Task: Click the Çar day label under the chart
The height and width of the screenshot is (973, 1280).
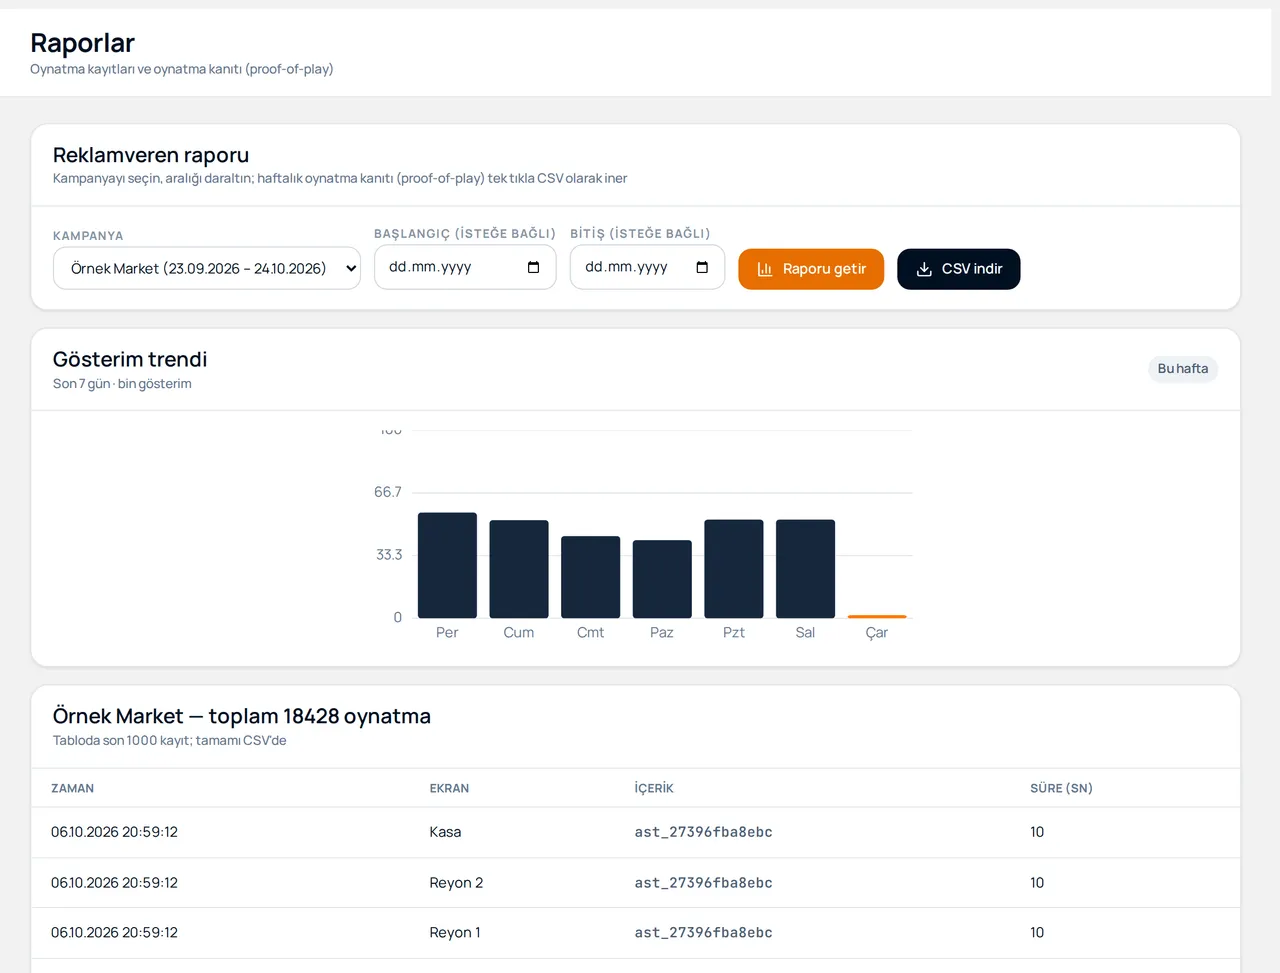Action: (877, 633)
